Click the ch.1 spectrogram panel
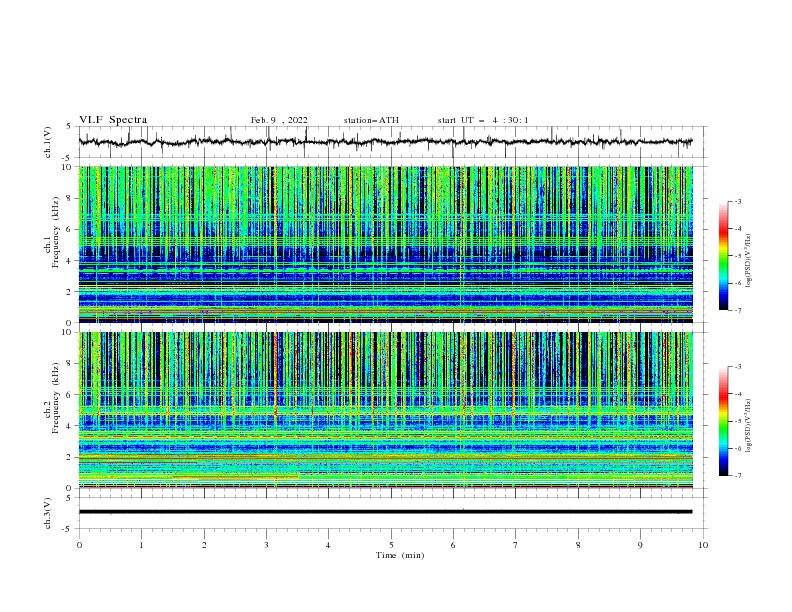The image size is (792, 612). tap(385, 244)
